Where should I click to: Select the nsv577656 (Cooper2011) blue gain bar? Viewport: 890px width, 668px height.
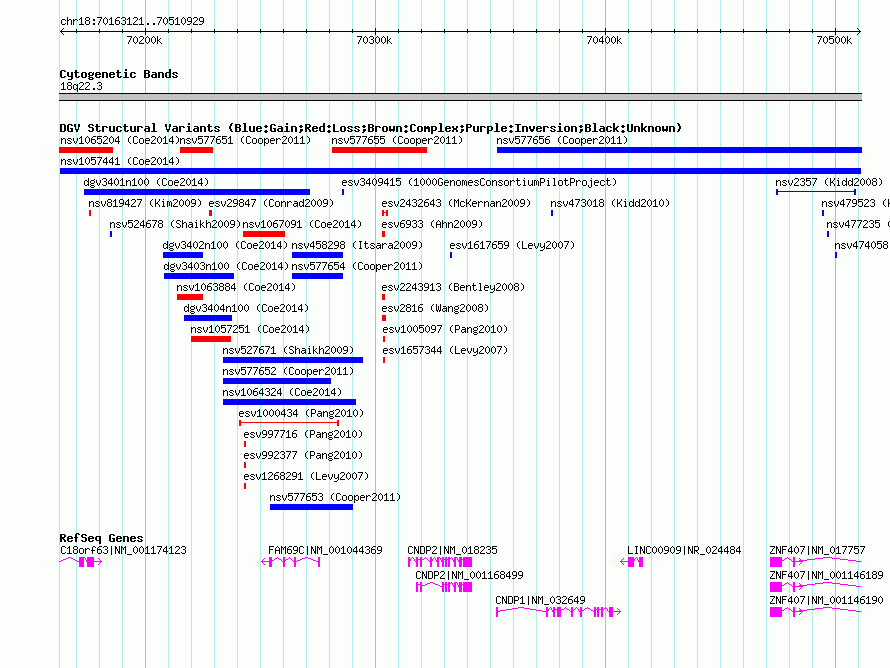coord(679,150)
